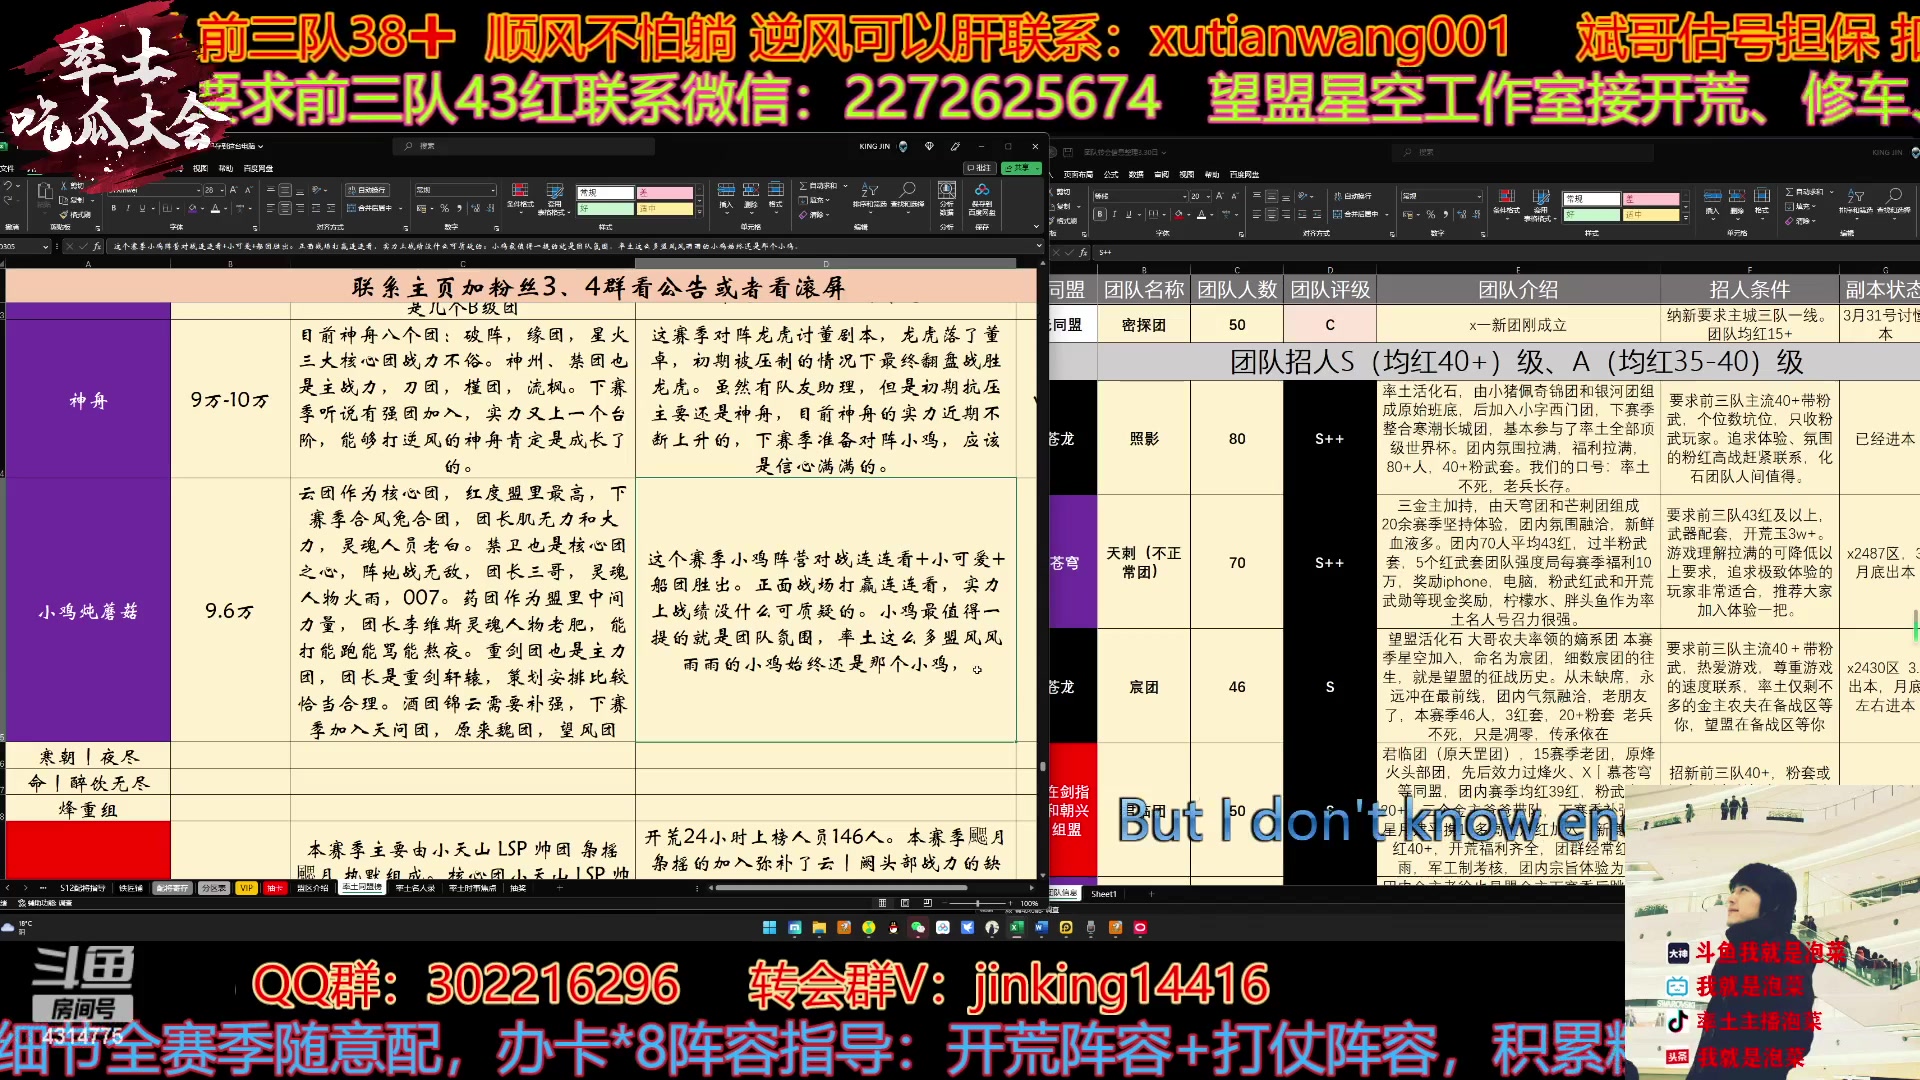
Task: Open Name Box dropdown in left Excel
Action: click(45, 246)
